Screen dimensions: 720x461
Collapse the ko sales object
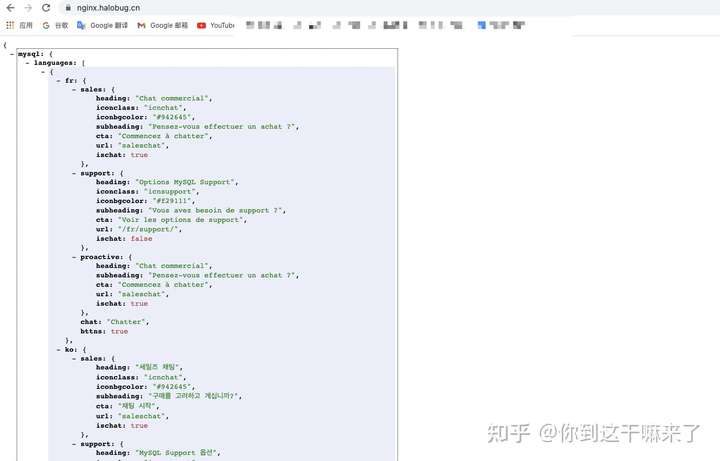point(74,359)
